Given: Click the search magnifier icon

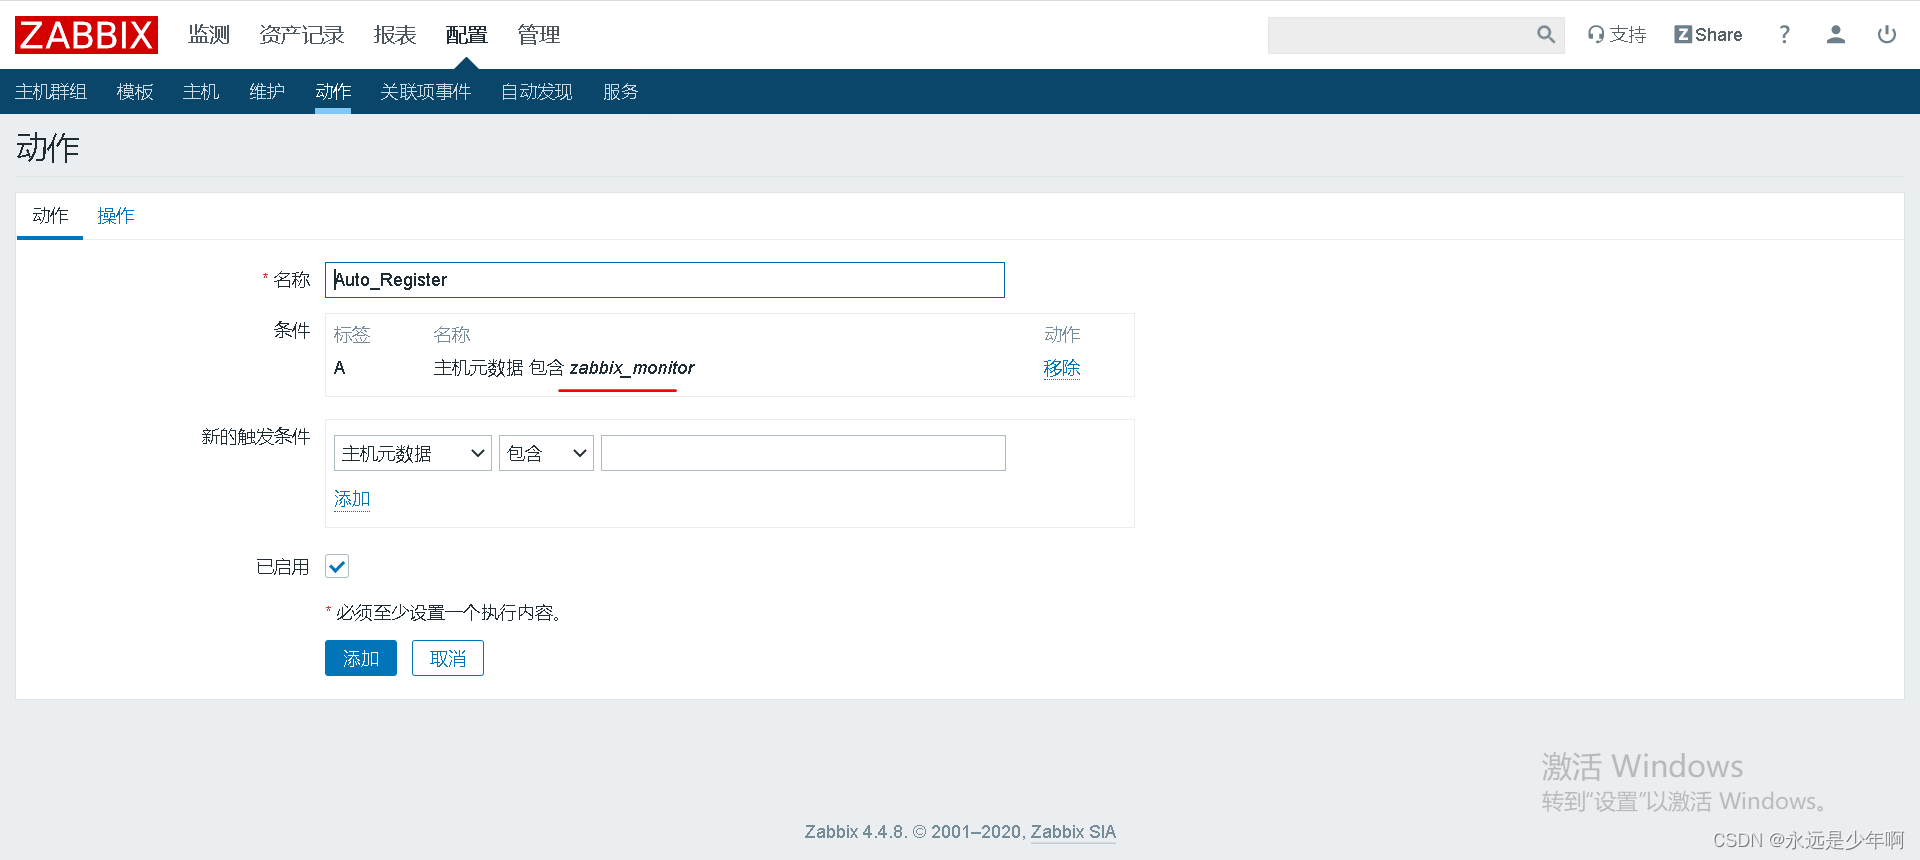Looking at the screenshot, I should pyautogui.click(x=1546, y=35).
